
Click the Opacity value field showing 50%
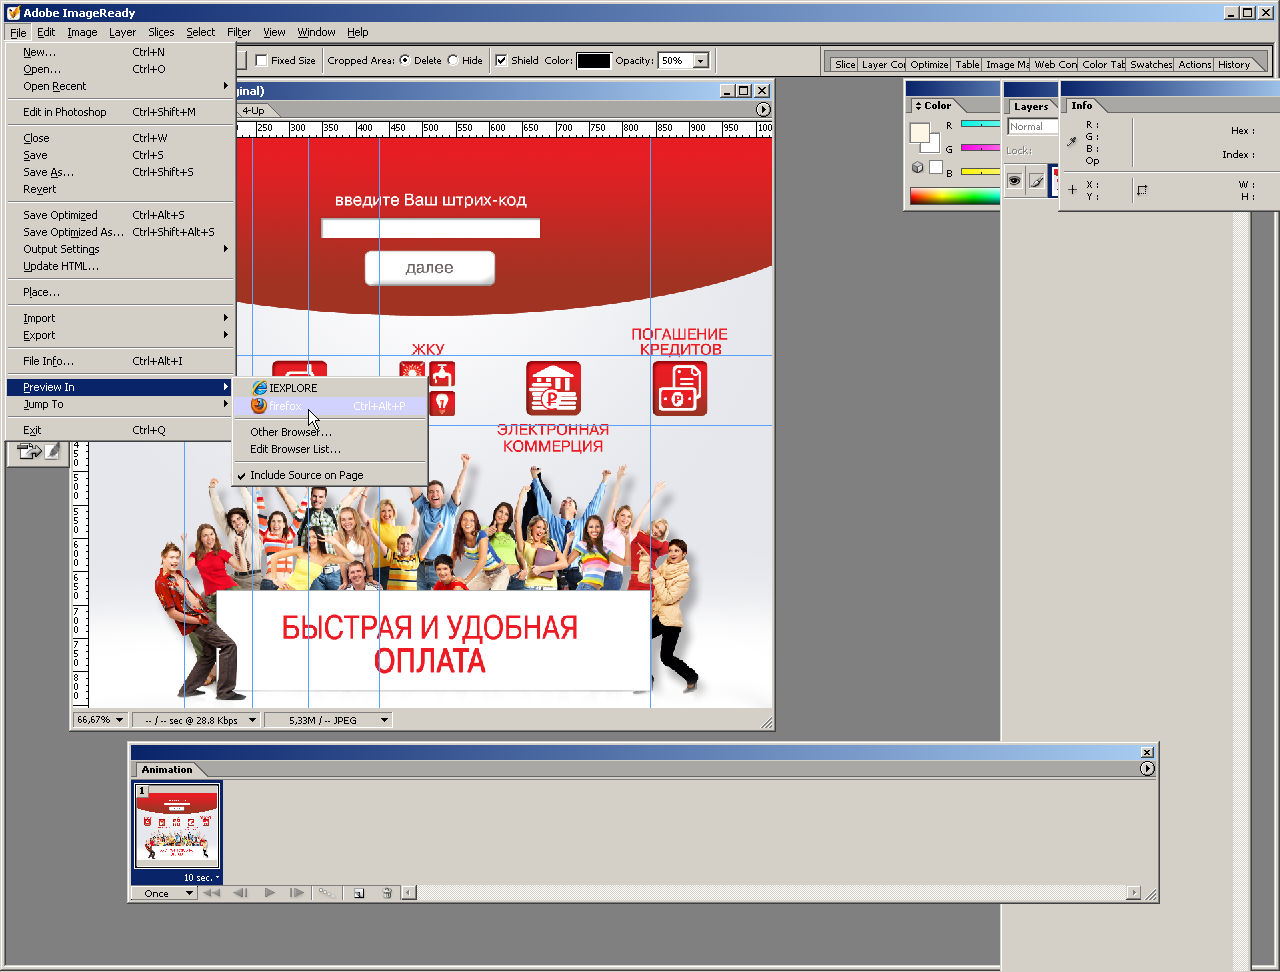[x=675, y=61]
